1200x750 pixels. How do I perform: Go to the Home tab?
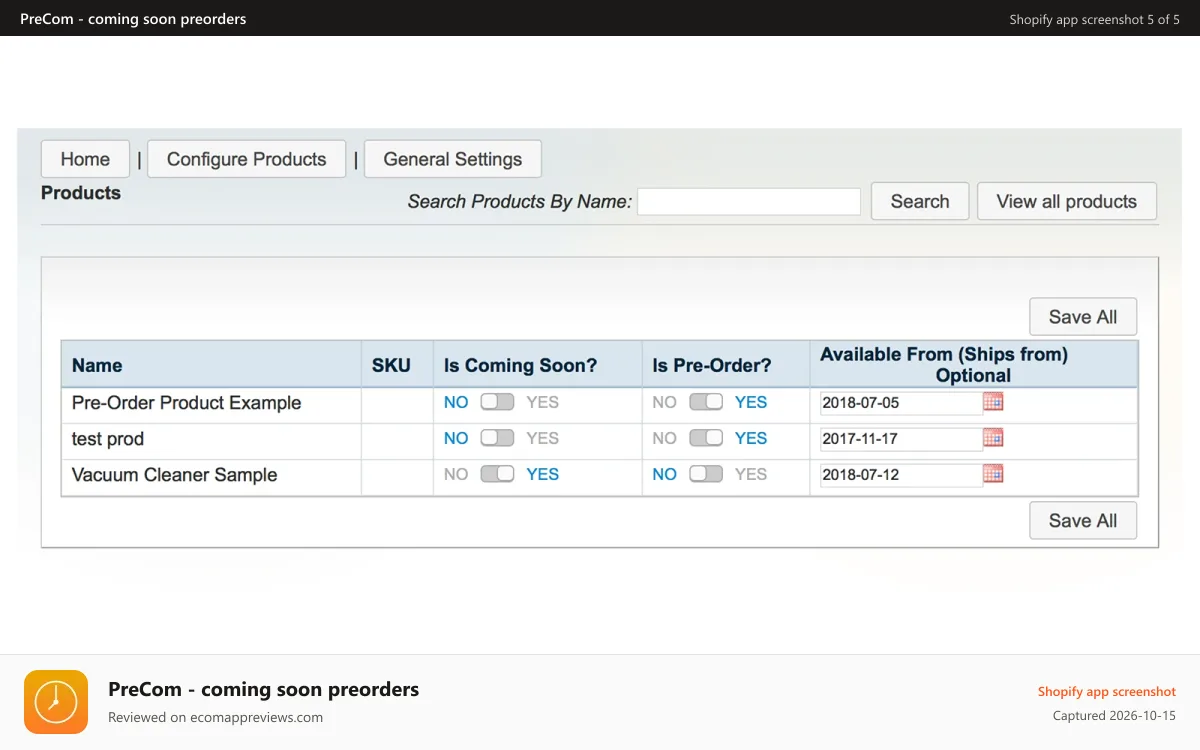pyautogui.click(x=85, y=159)
